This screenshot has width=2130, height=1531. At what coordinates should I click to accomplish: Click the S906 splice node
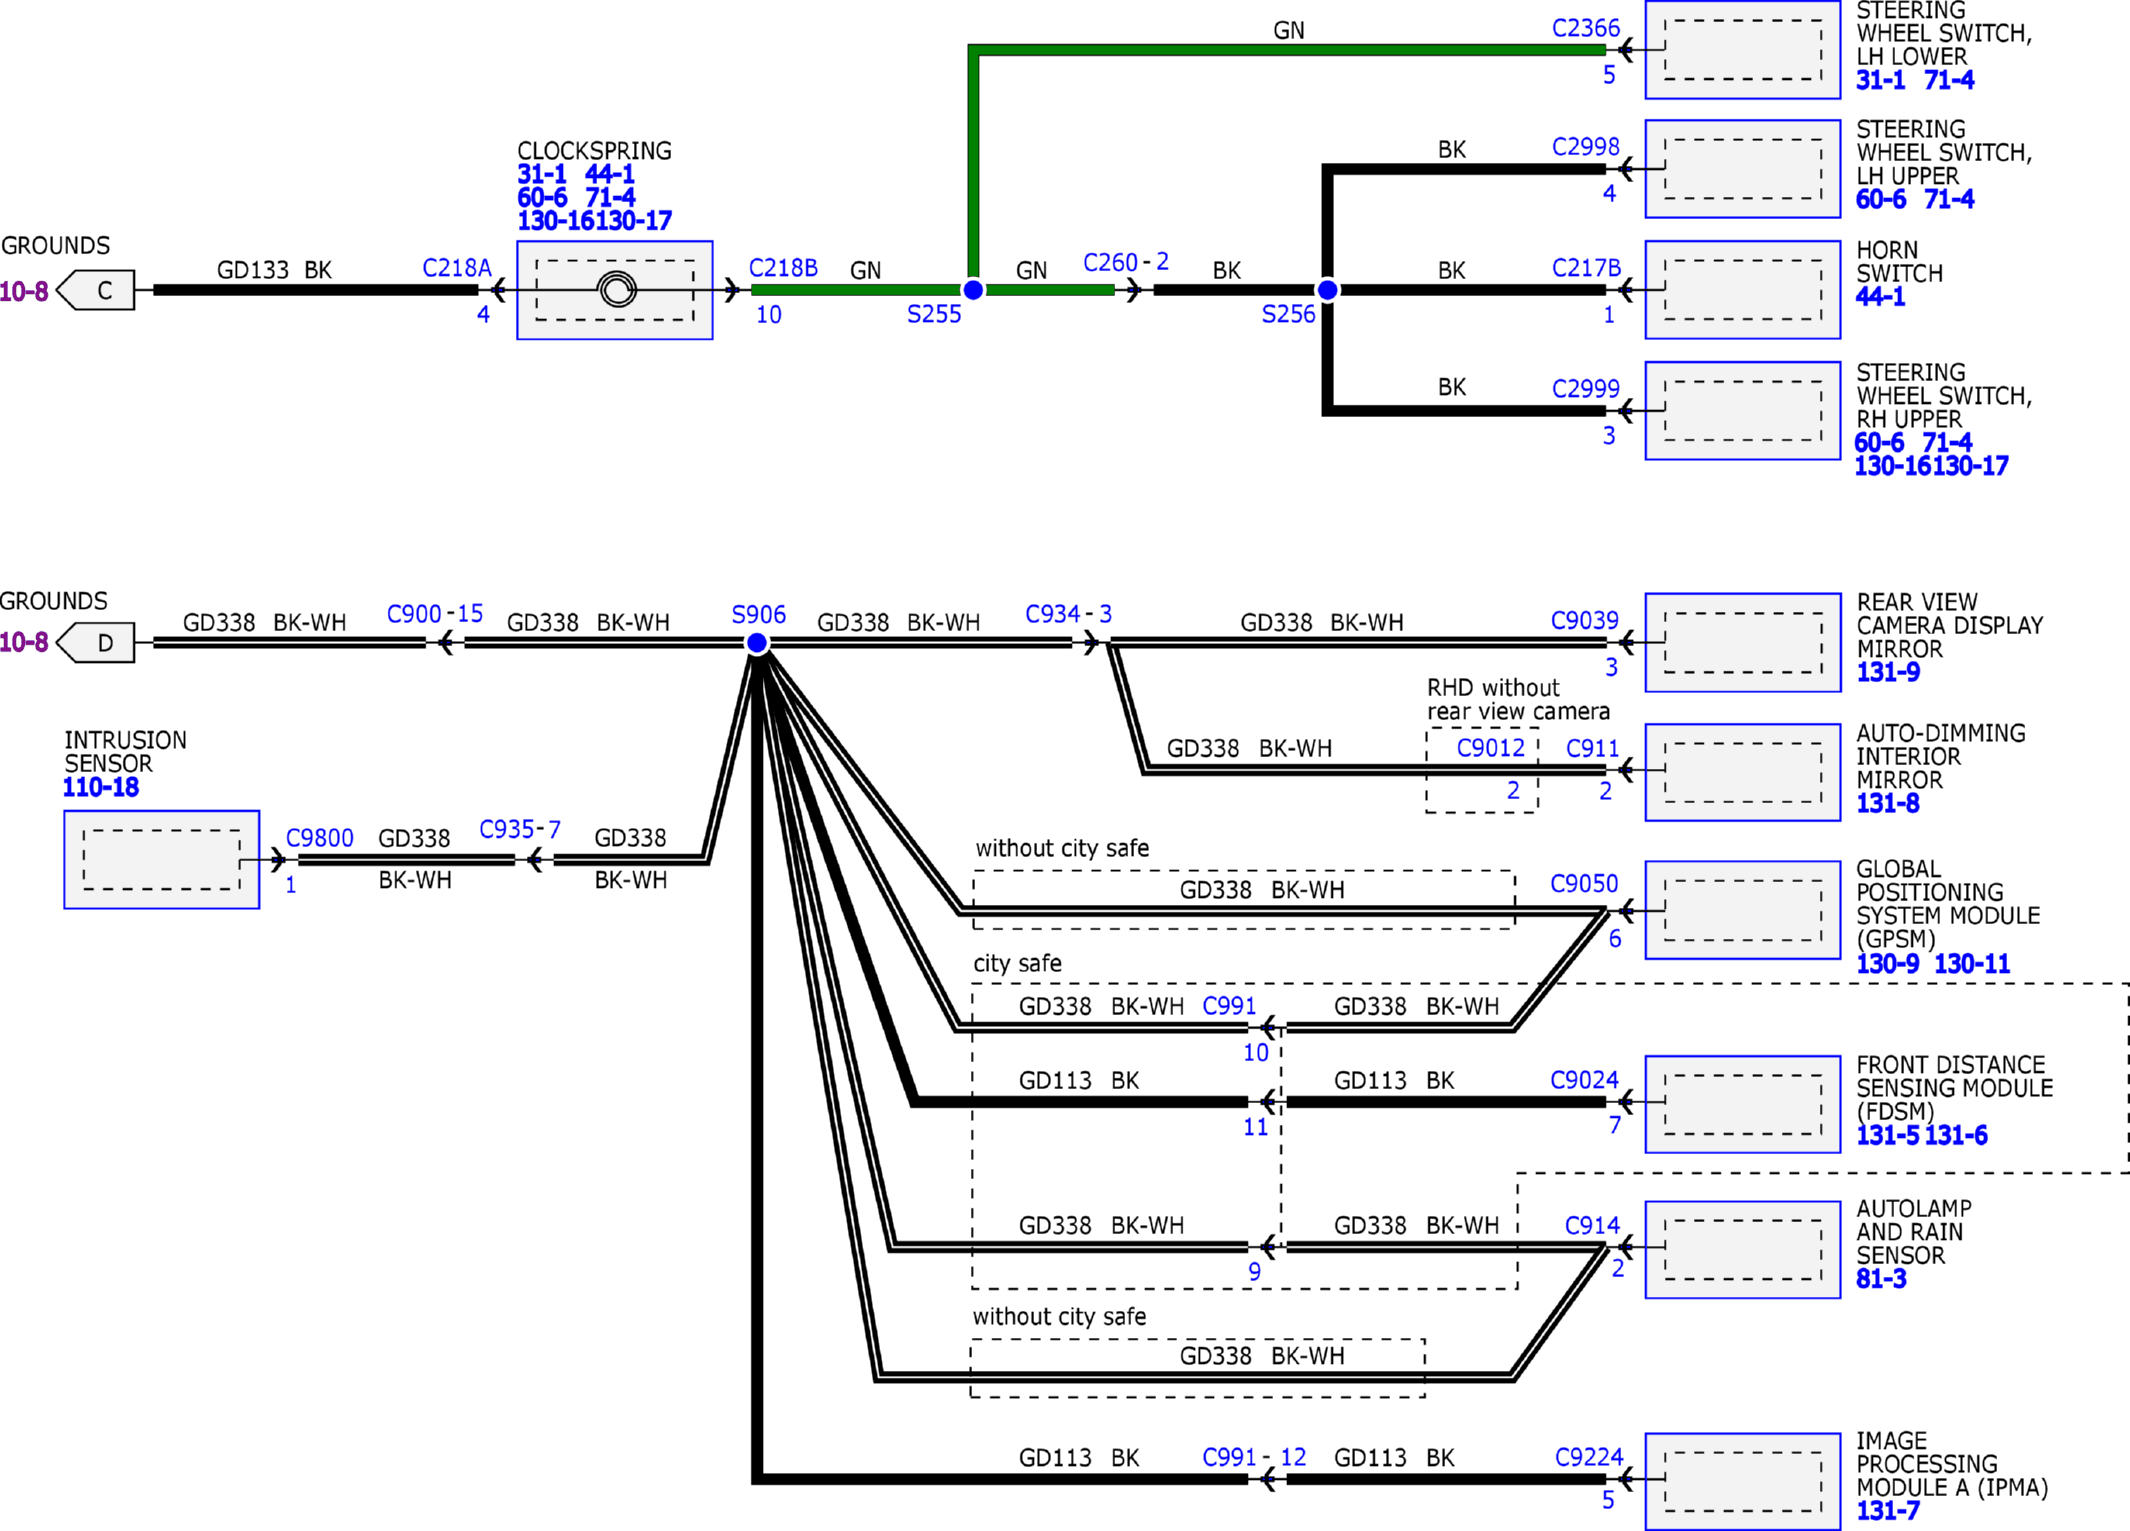coord(757,643)
